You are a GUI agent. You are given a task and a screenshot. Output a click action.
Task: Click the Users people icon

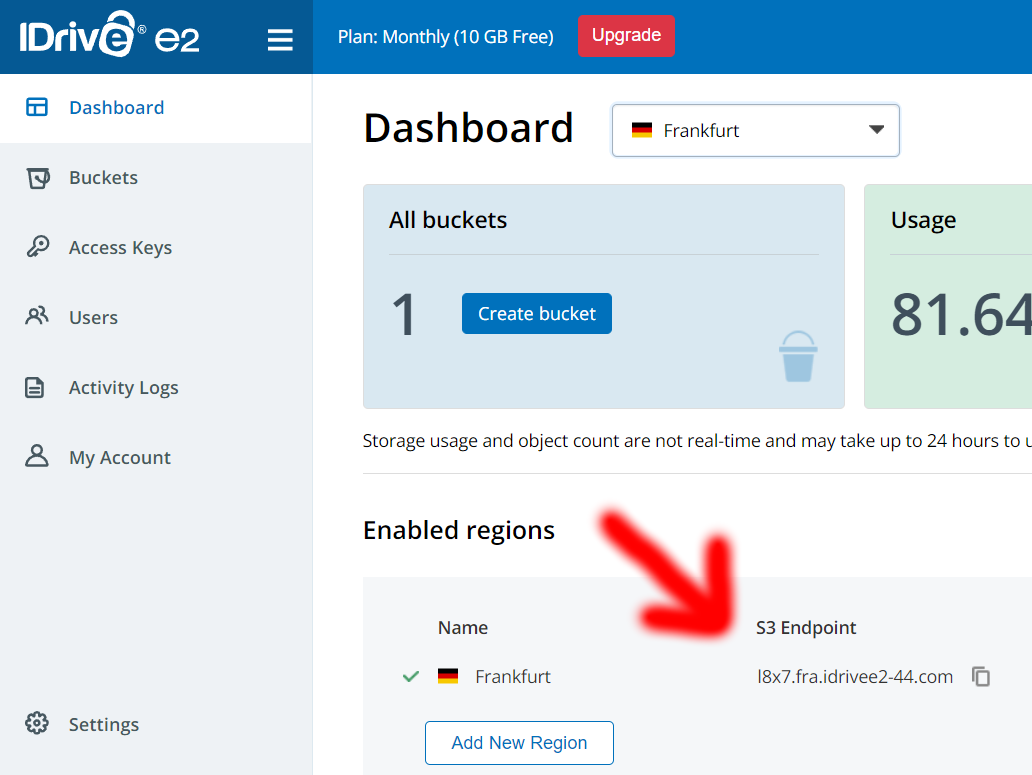point(37,317)
